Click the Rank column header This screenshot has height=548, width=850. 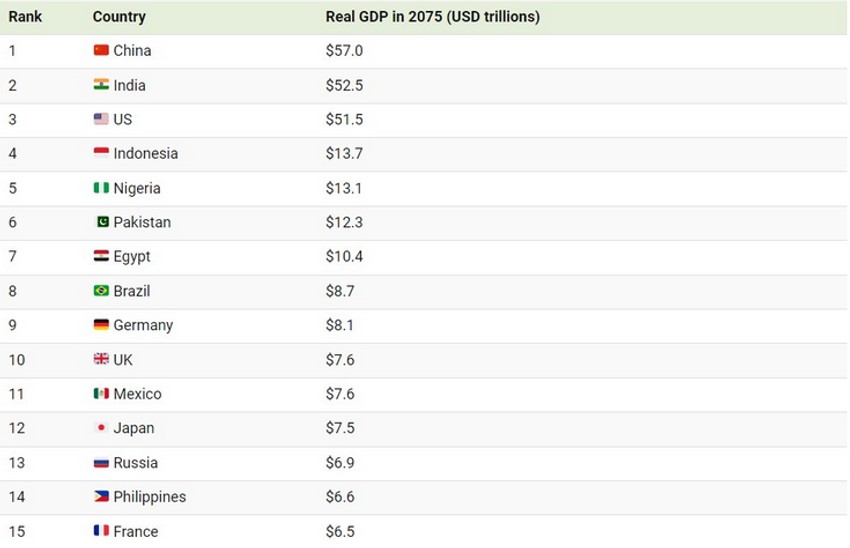[x=25, y=17]
